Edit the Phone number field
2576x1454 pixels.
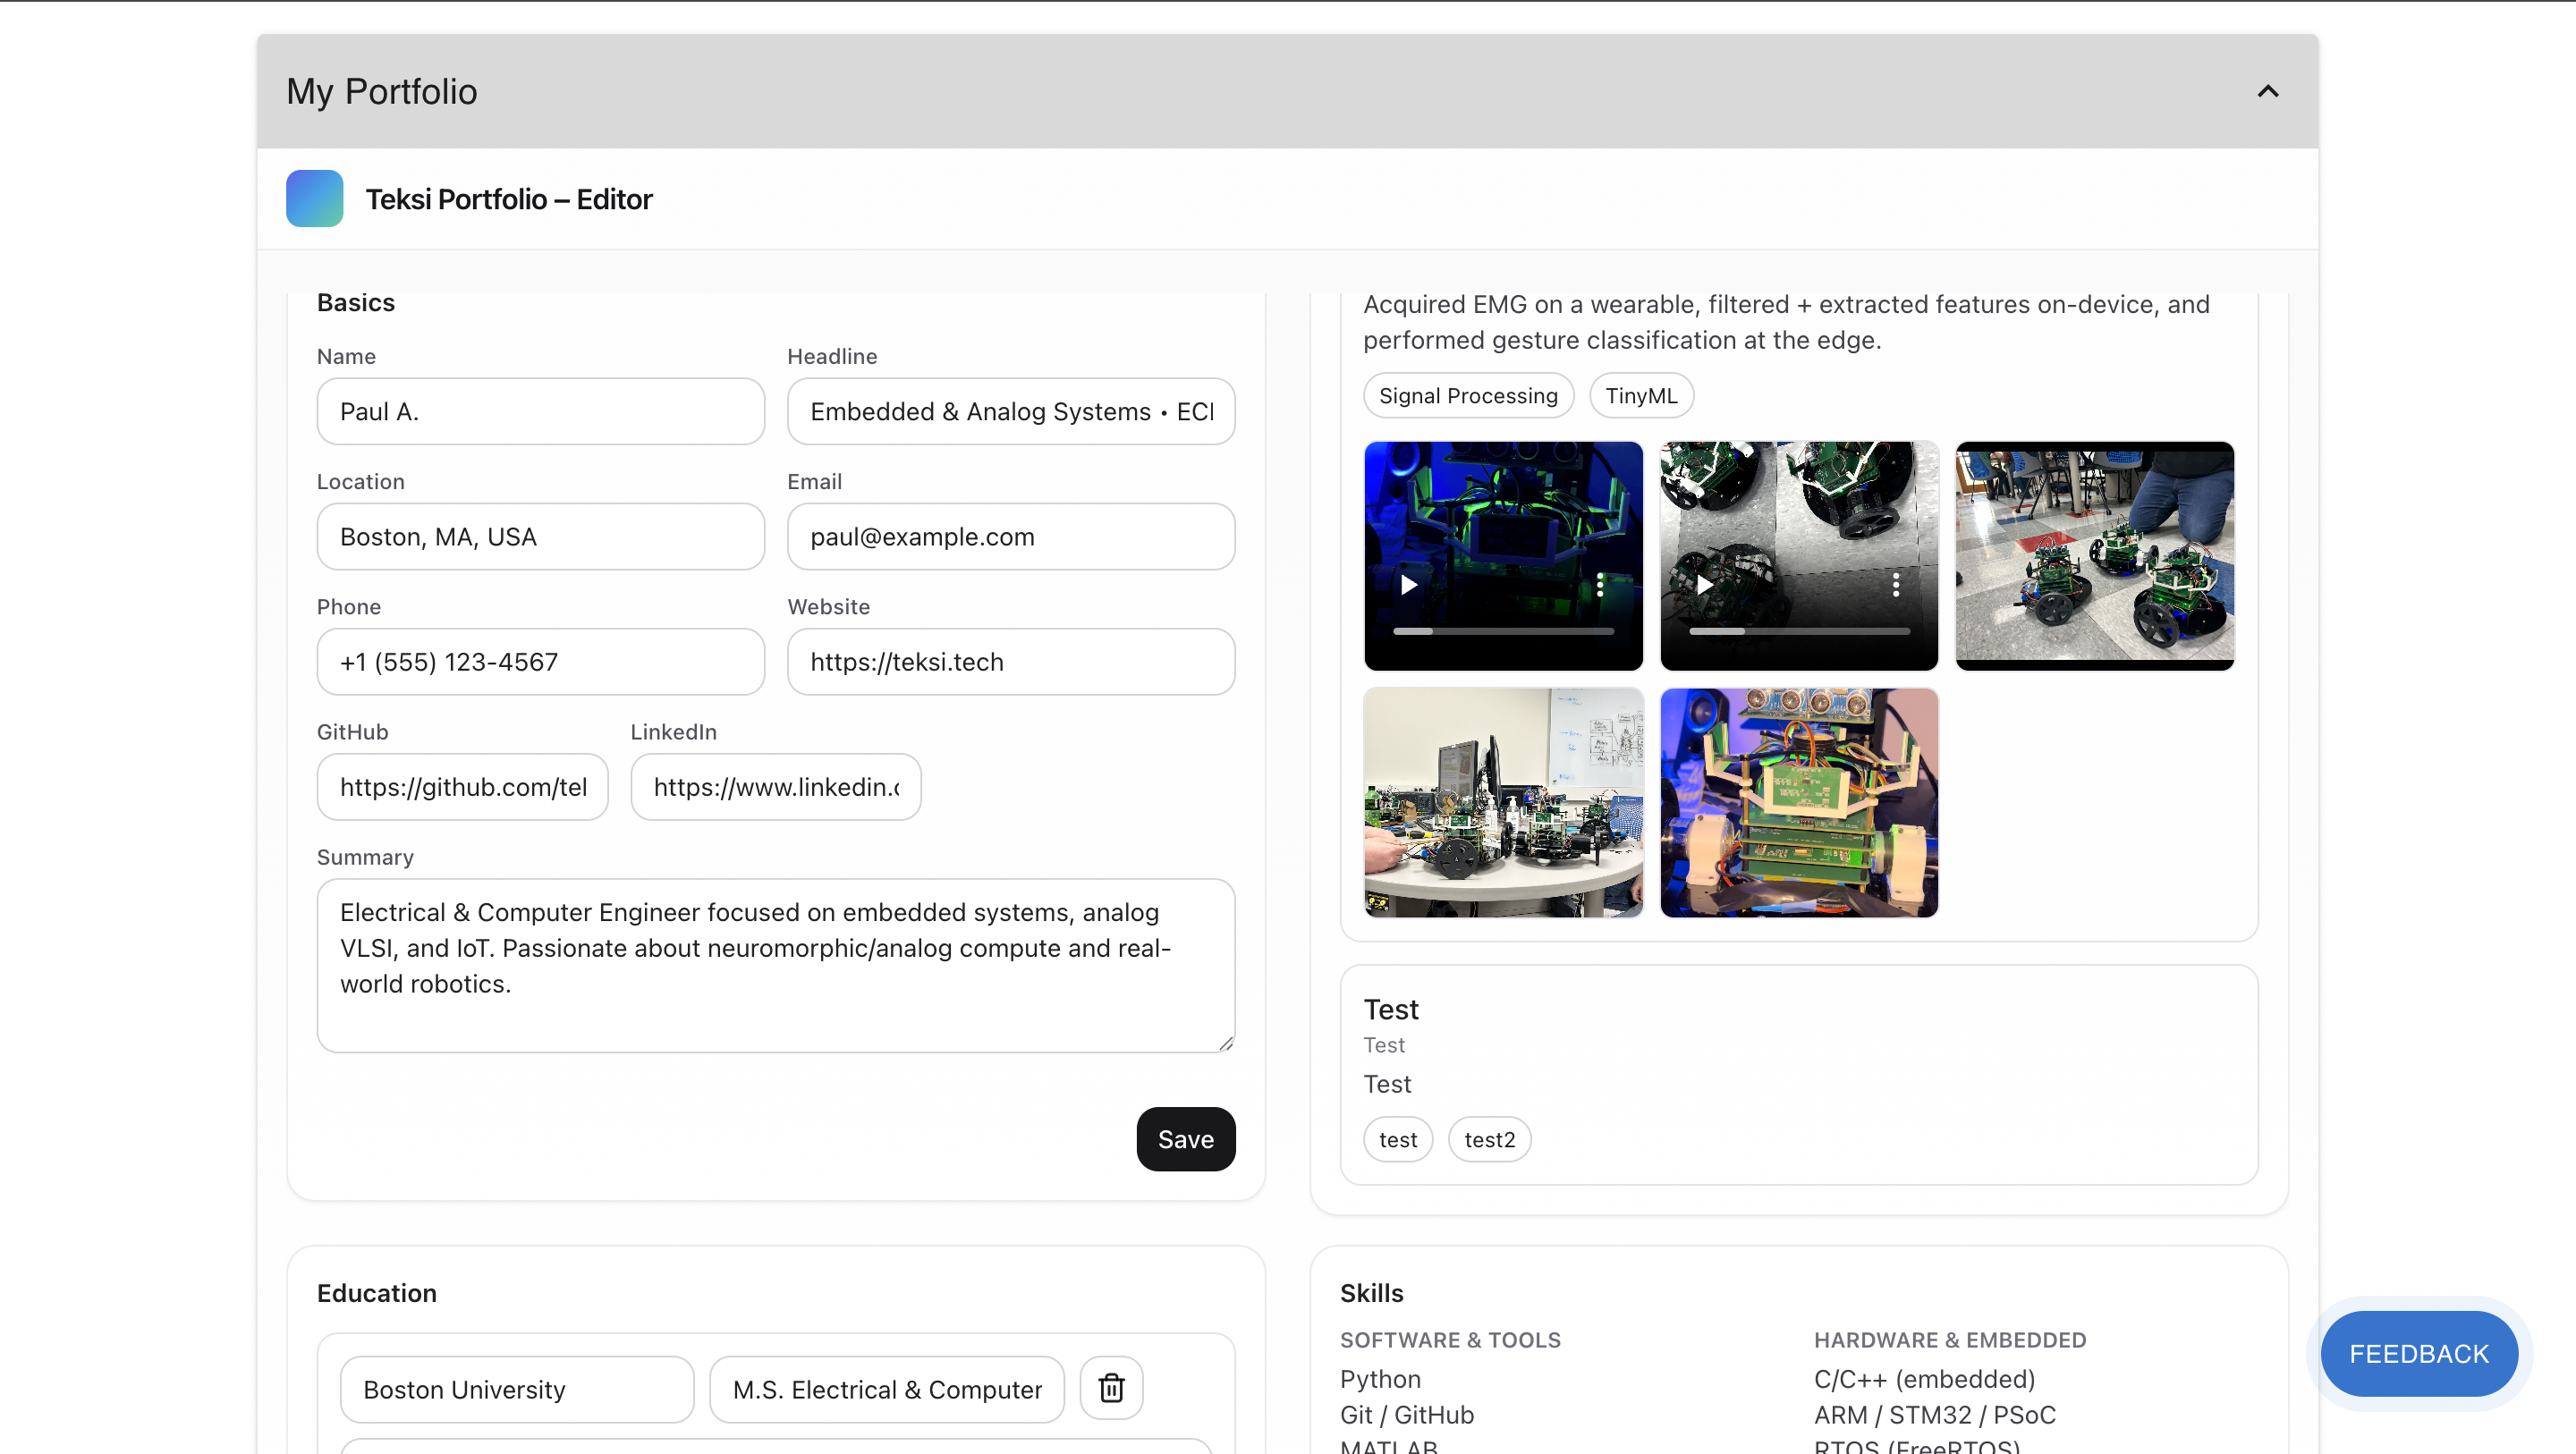coord(540,661)
